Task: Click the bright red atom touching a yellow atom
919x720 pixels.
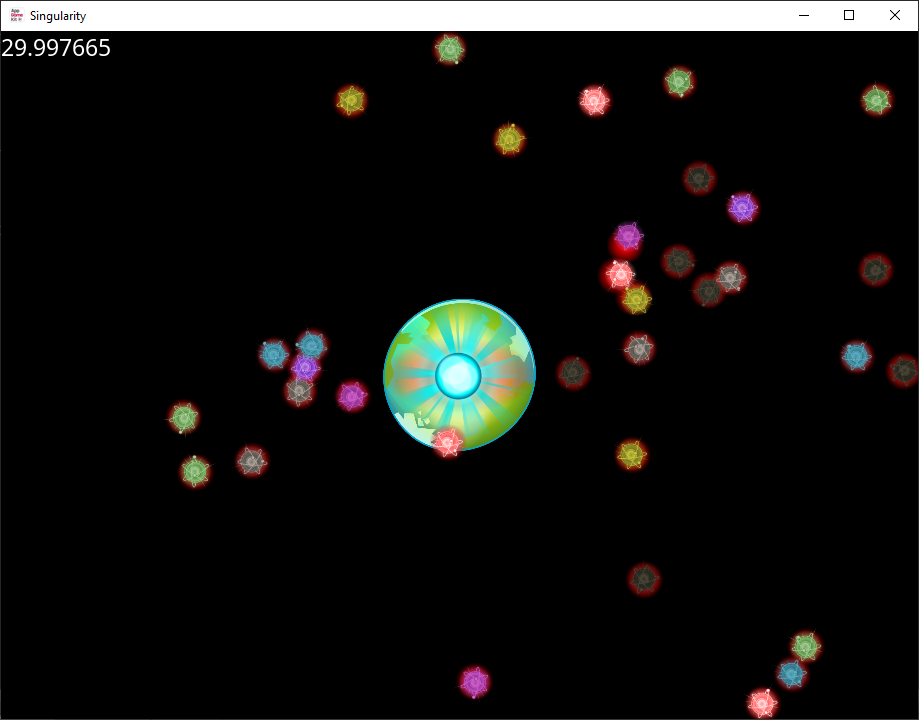Action: point(619,274)
